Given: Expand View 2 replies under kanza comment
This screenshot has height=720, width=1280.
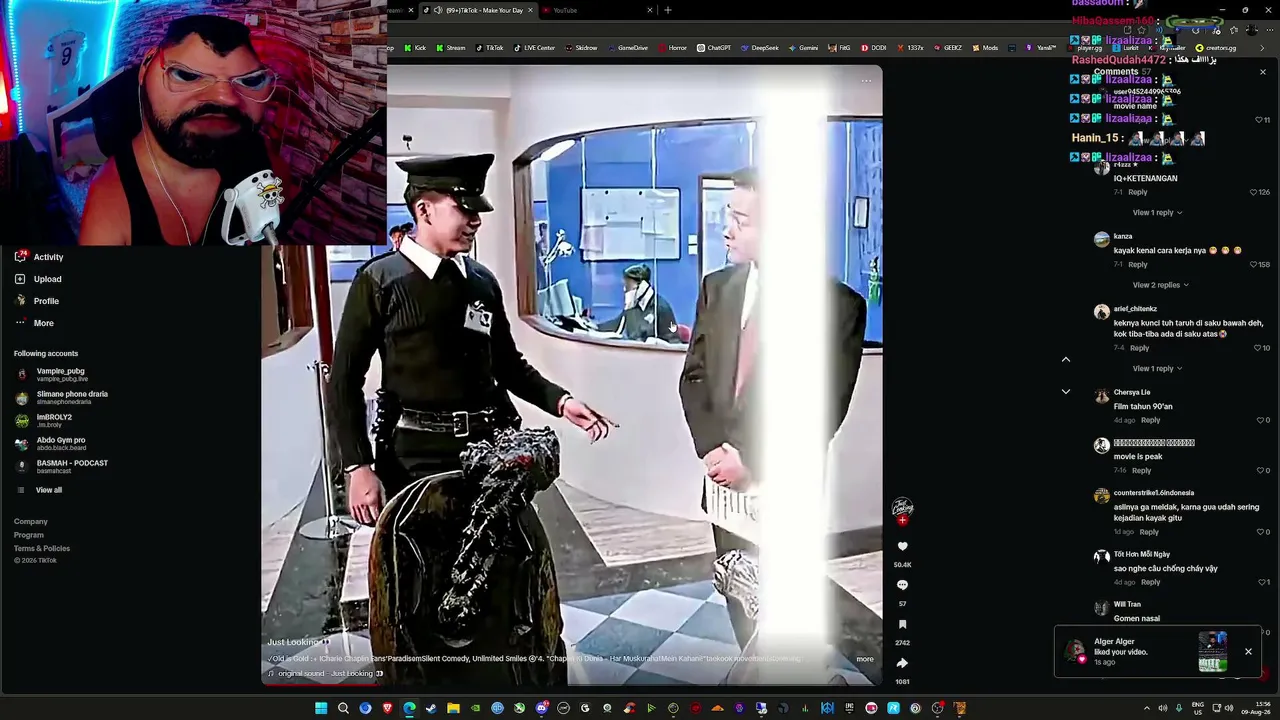Looking at the screenshot, I should pyautogui.click(x=1160, y=285).
